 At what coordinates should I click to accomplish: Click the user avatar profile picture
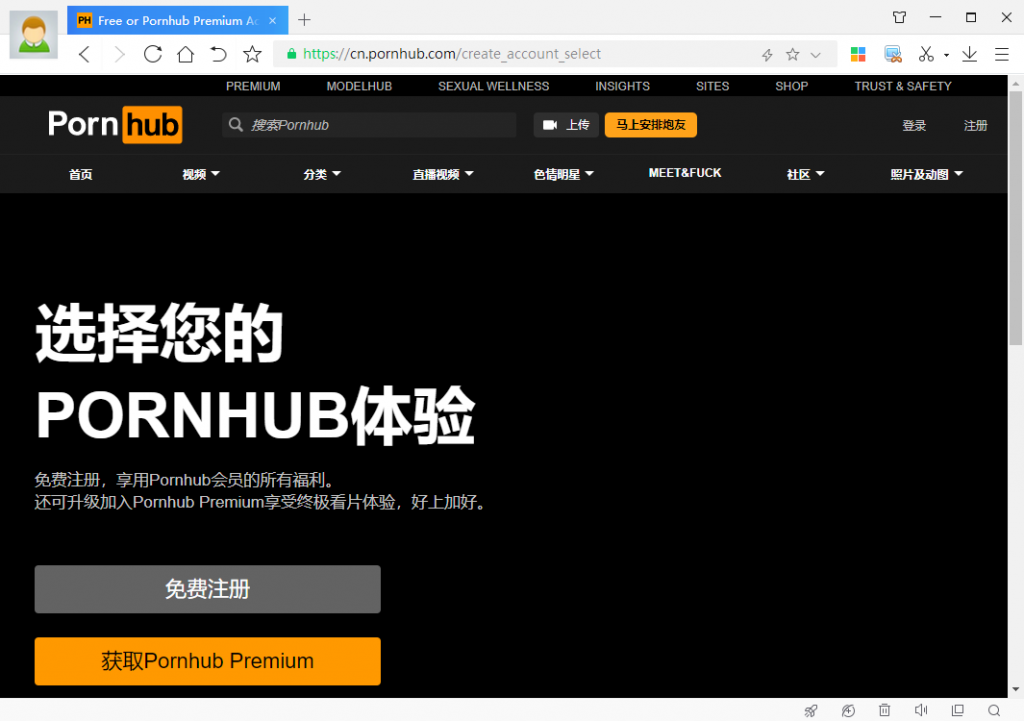click(34, 35)
